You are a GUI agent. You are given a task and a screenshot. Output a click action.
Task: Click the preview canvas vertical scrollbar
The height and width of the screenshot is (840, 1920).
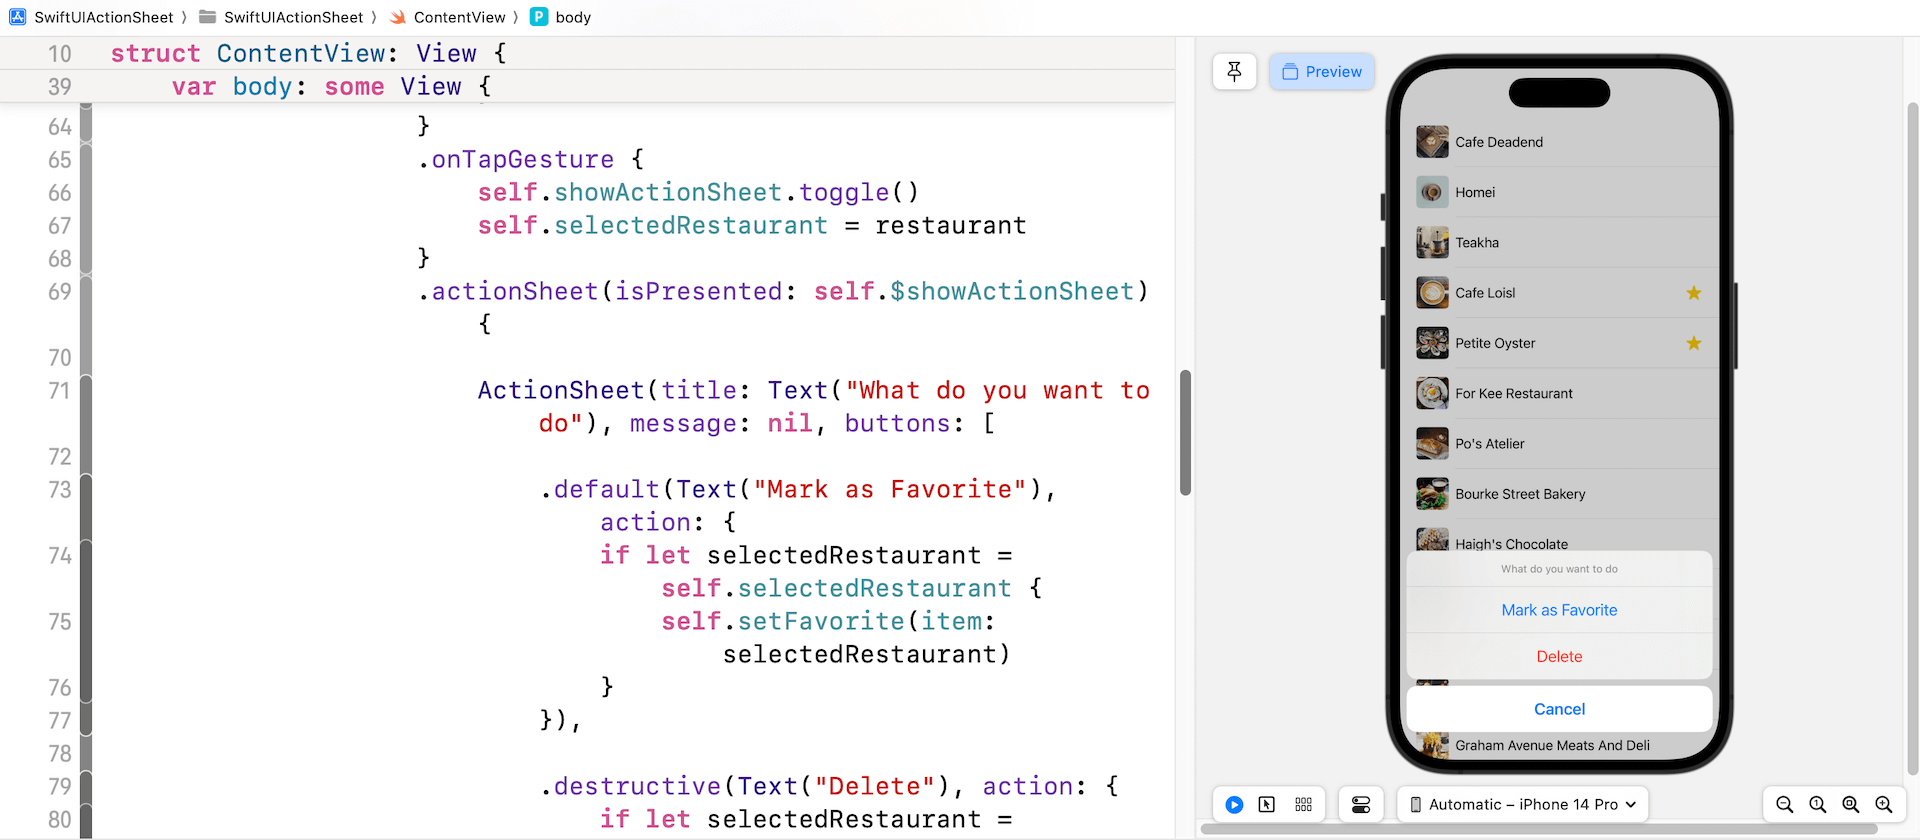[1912, 438]
